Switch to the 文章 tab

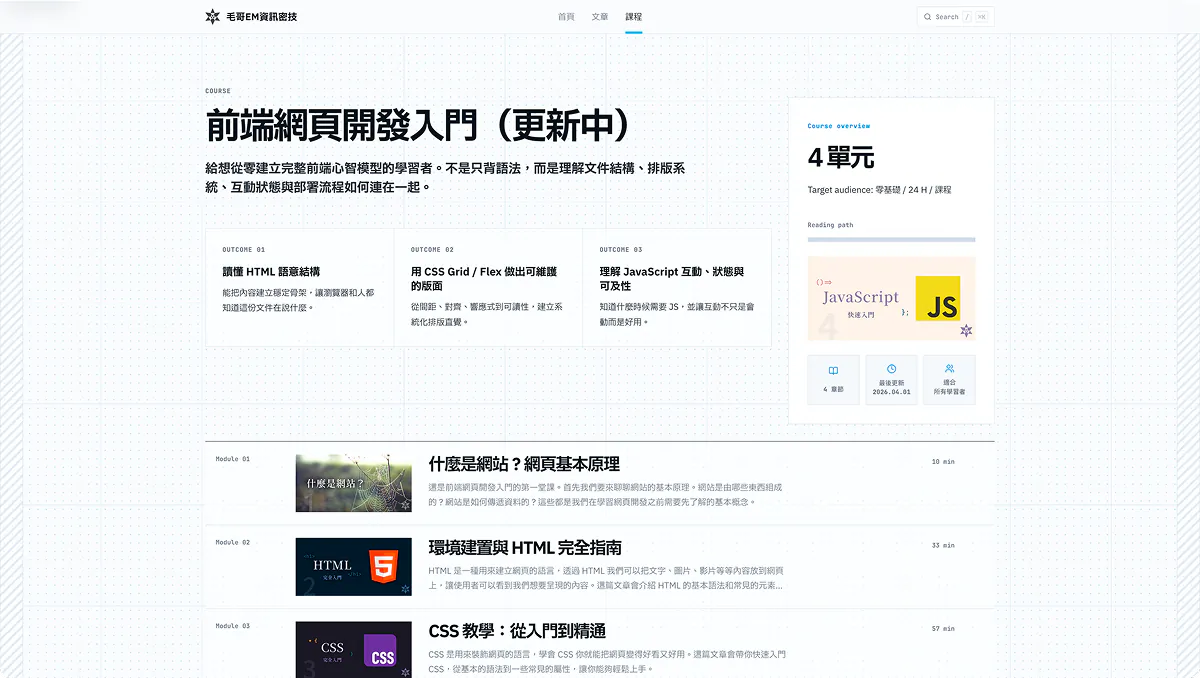click(600, 17)
